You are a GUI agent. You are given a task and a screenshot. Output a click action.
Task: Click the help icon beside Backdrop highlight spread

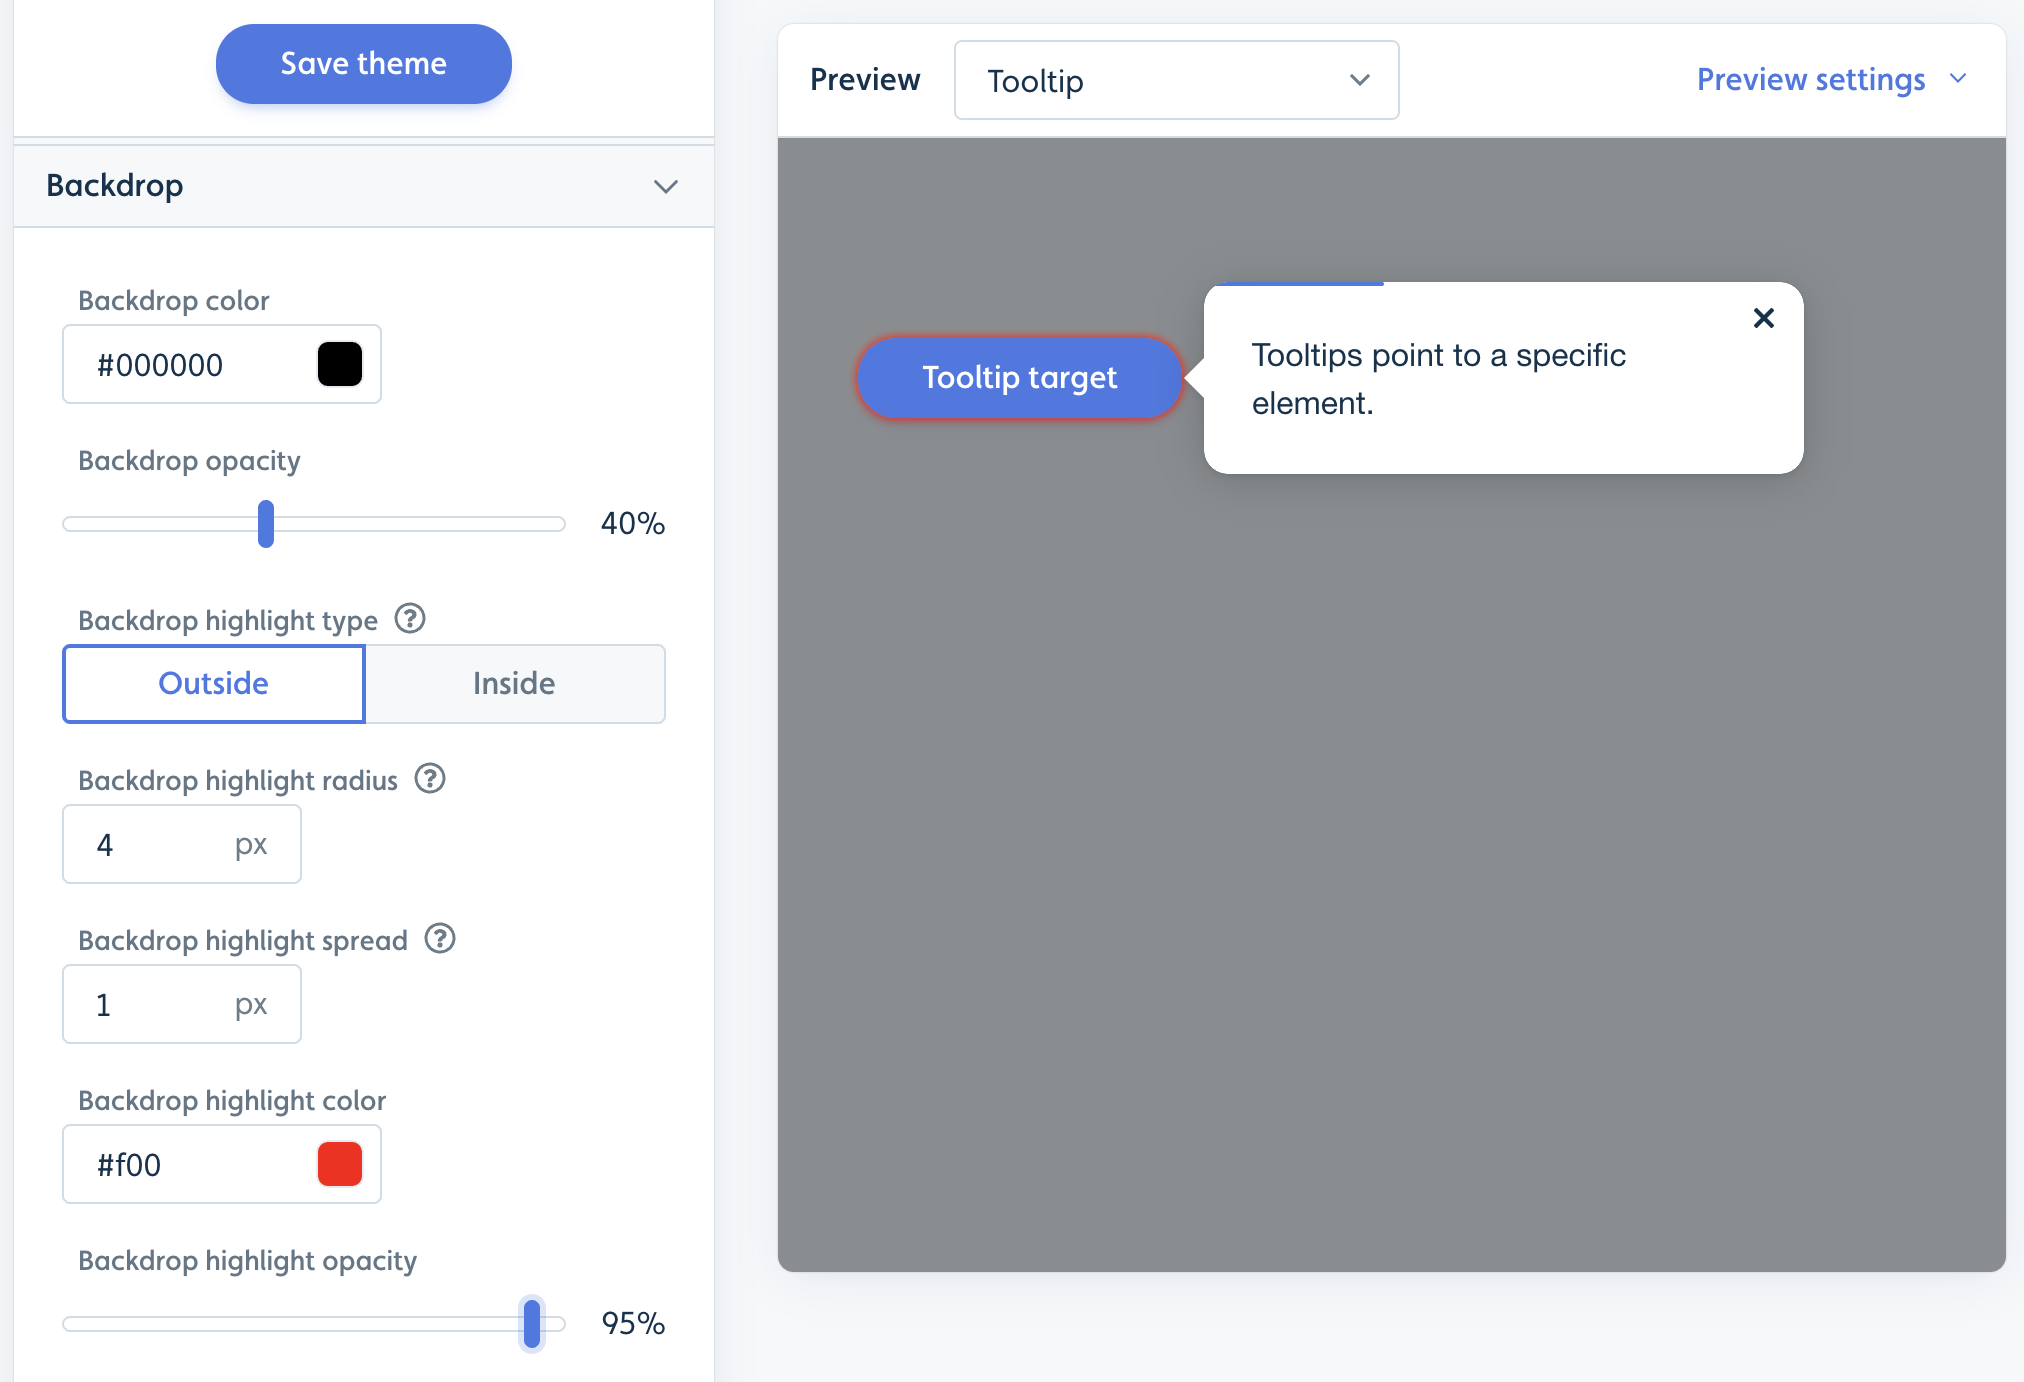[440, 938]
